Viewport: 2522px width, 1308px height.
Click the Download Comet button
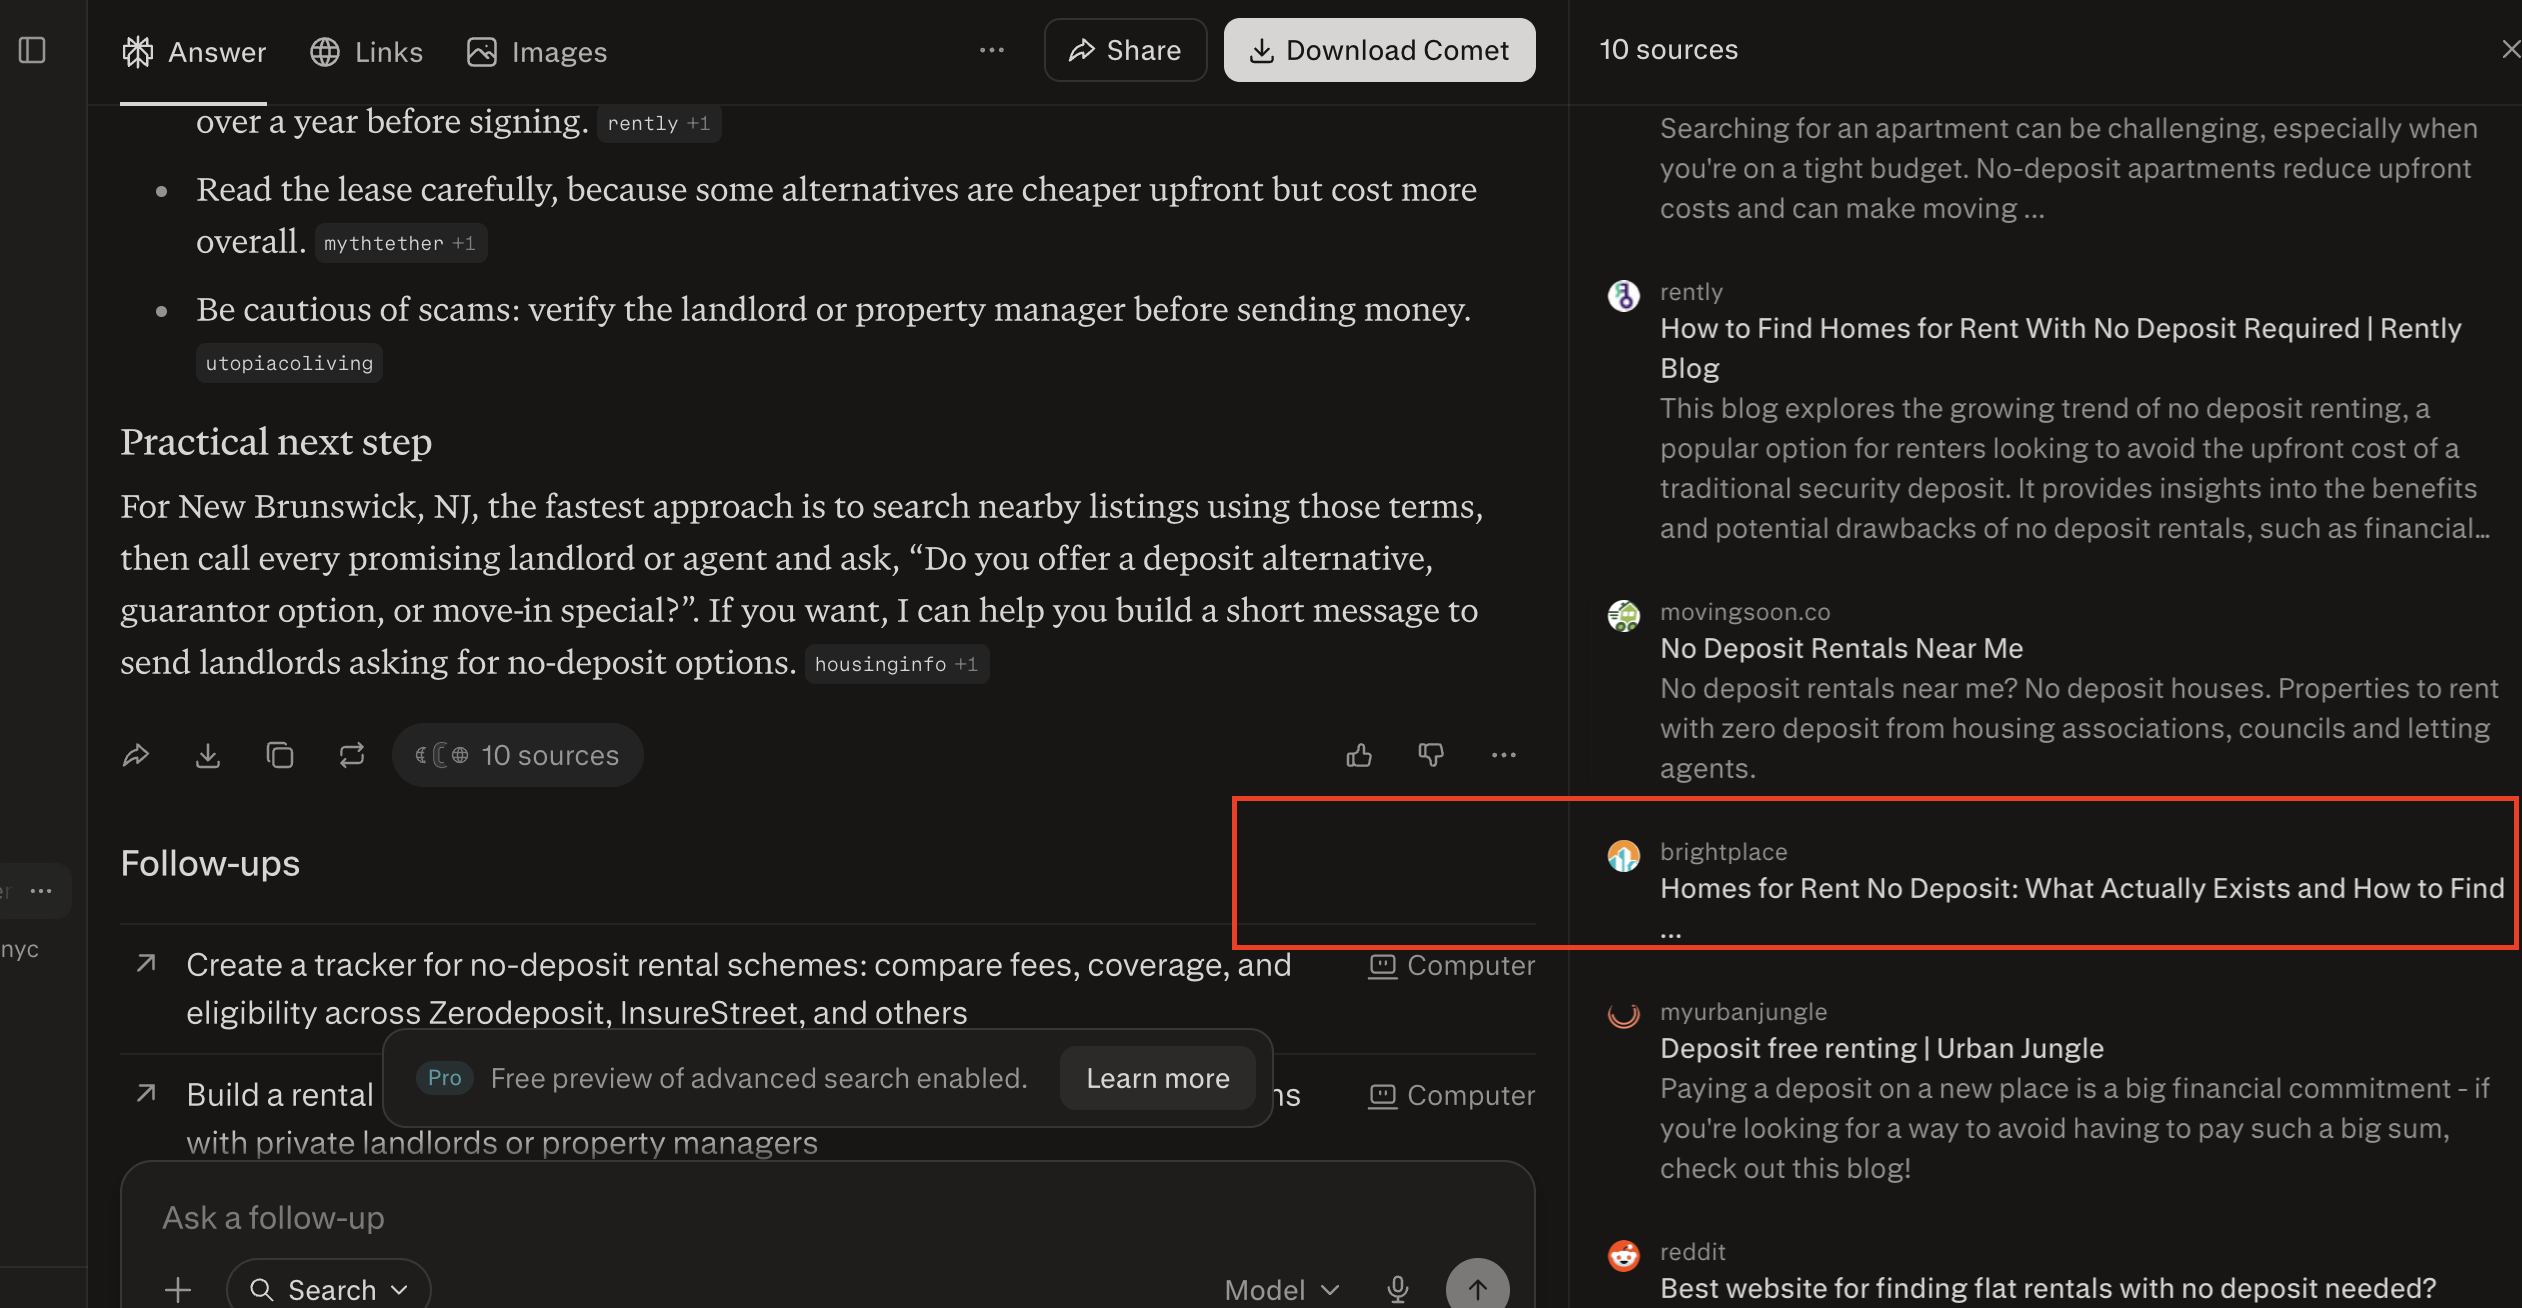pos(1380,50)
